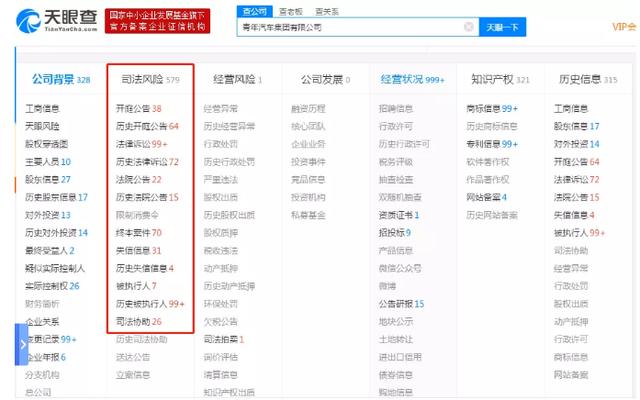Open the VIP会员 link
640x400 pixels.
pos(624,27)
